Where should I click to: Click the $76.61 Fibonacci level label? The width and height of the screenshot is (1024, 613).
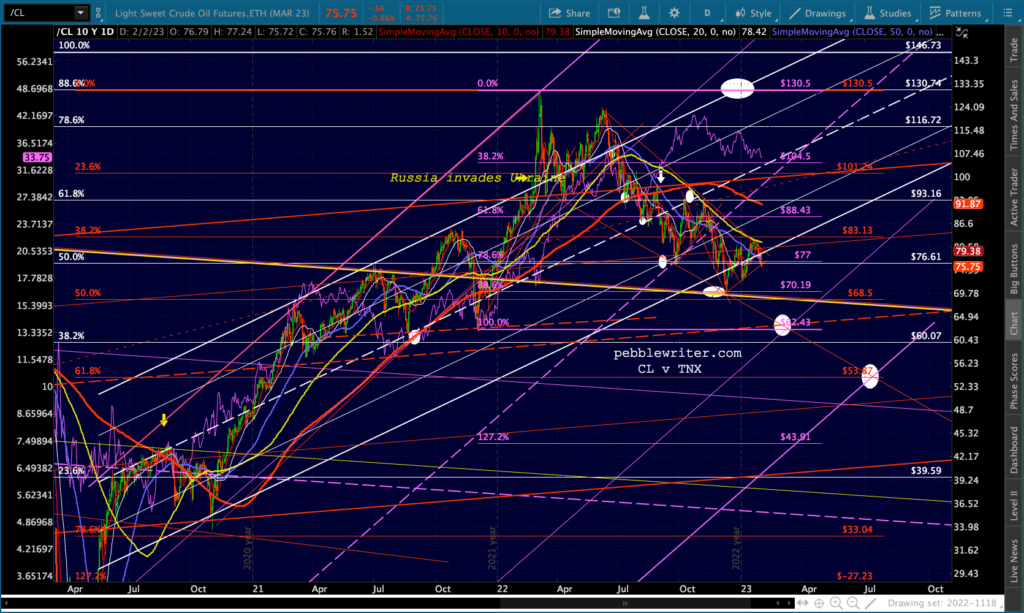926,257
